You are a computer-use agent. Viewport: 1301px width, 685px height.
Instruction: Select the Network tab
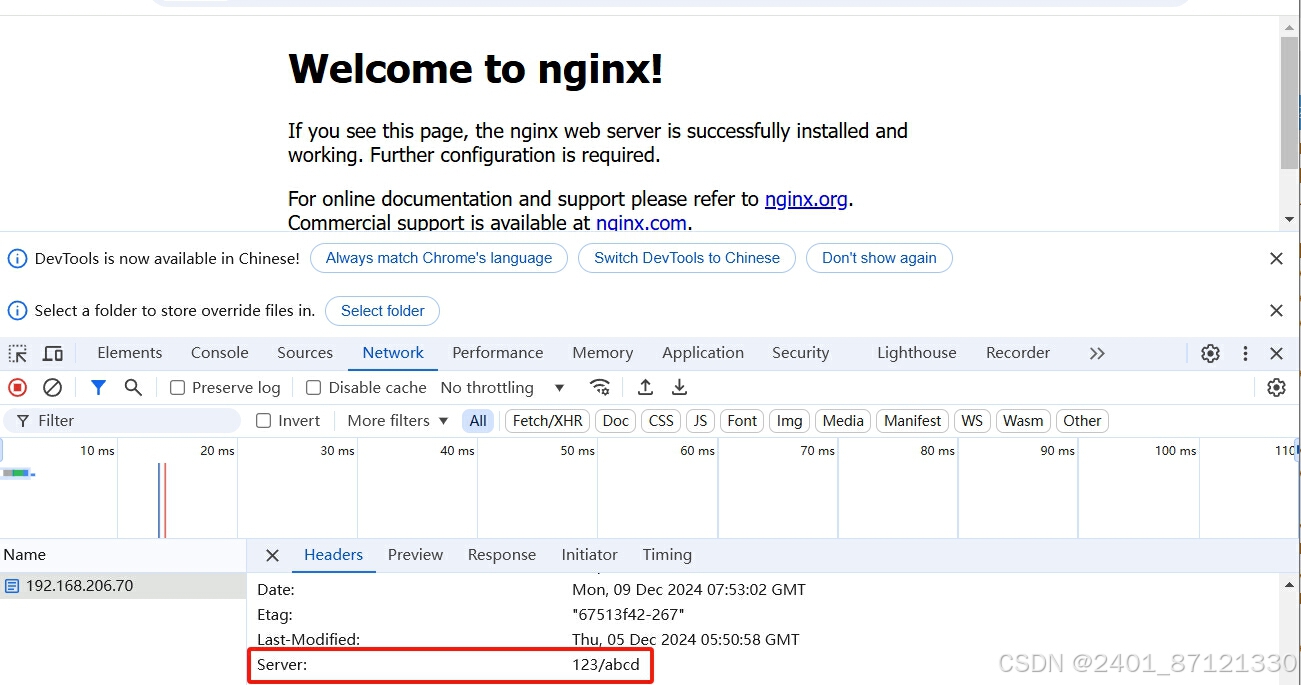[393, 353]
